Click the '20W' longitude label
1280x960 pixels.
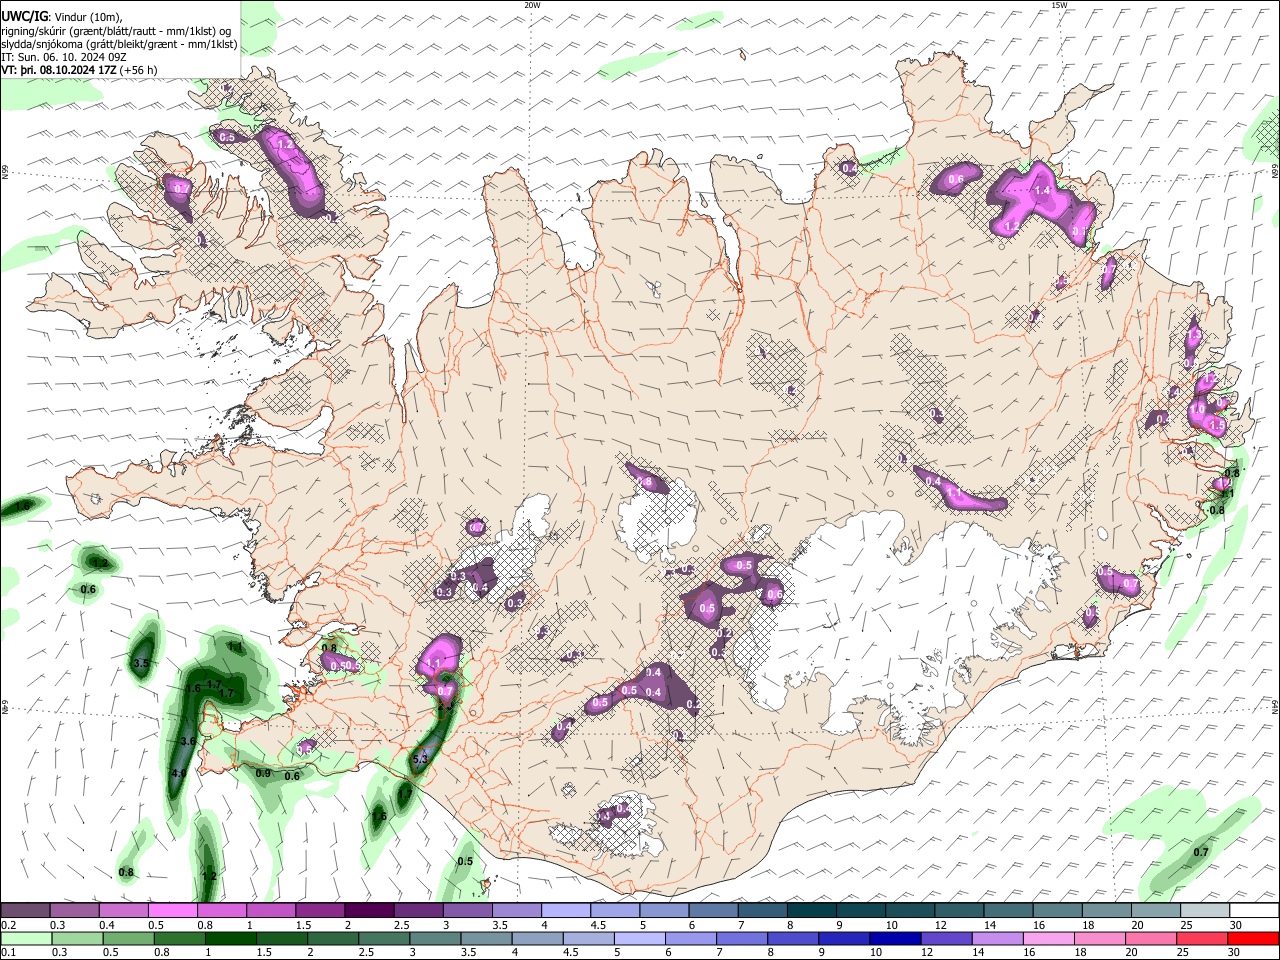coord(532,5)
